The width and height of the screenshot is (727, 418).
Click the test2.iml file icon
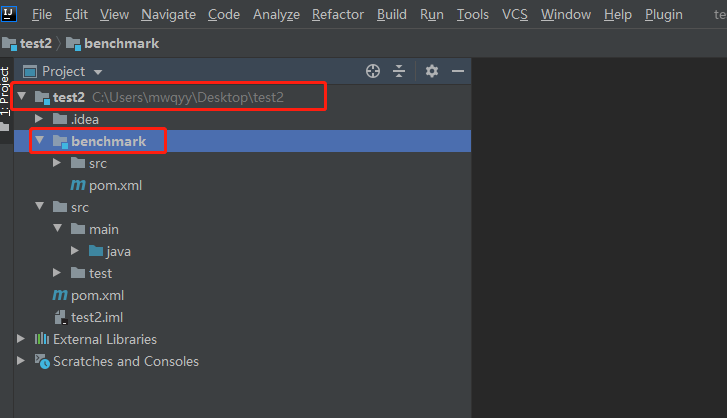(x=61, y=317)
